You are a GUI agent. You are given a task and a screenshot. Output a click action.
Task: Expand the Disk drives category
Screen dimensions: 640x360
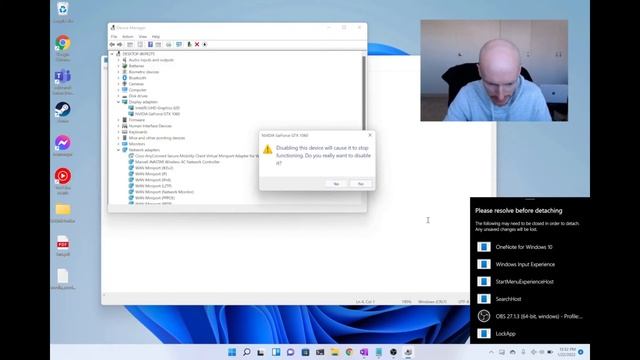click(119, 96)
